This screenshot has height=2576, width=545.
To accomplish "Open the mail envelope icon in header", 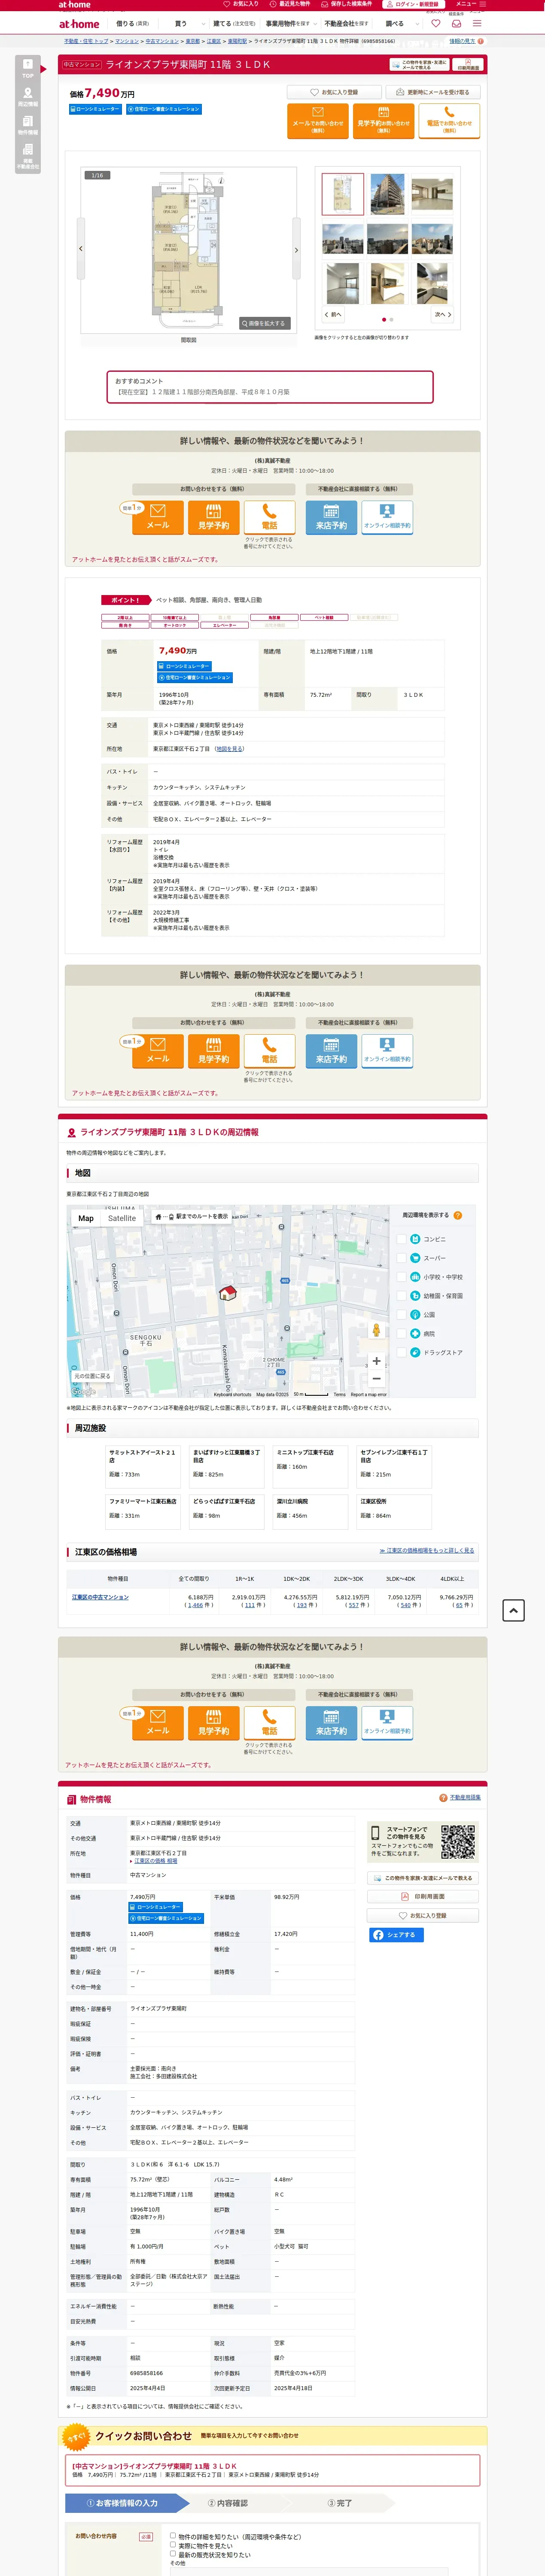I will point(456,23).
